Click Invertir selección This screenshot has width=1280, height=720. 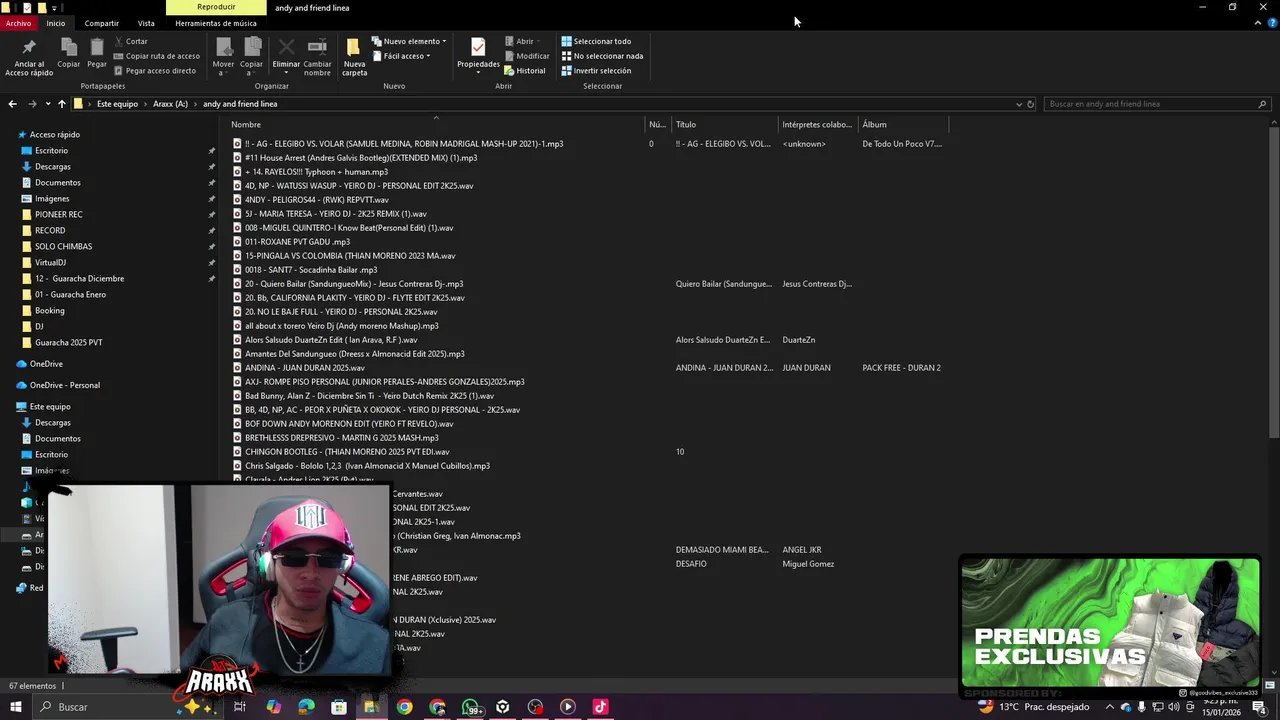pos(596,71)
